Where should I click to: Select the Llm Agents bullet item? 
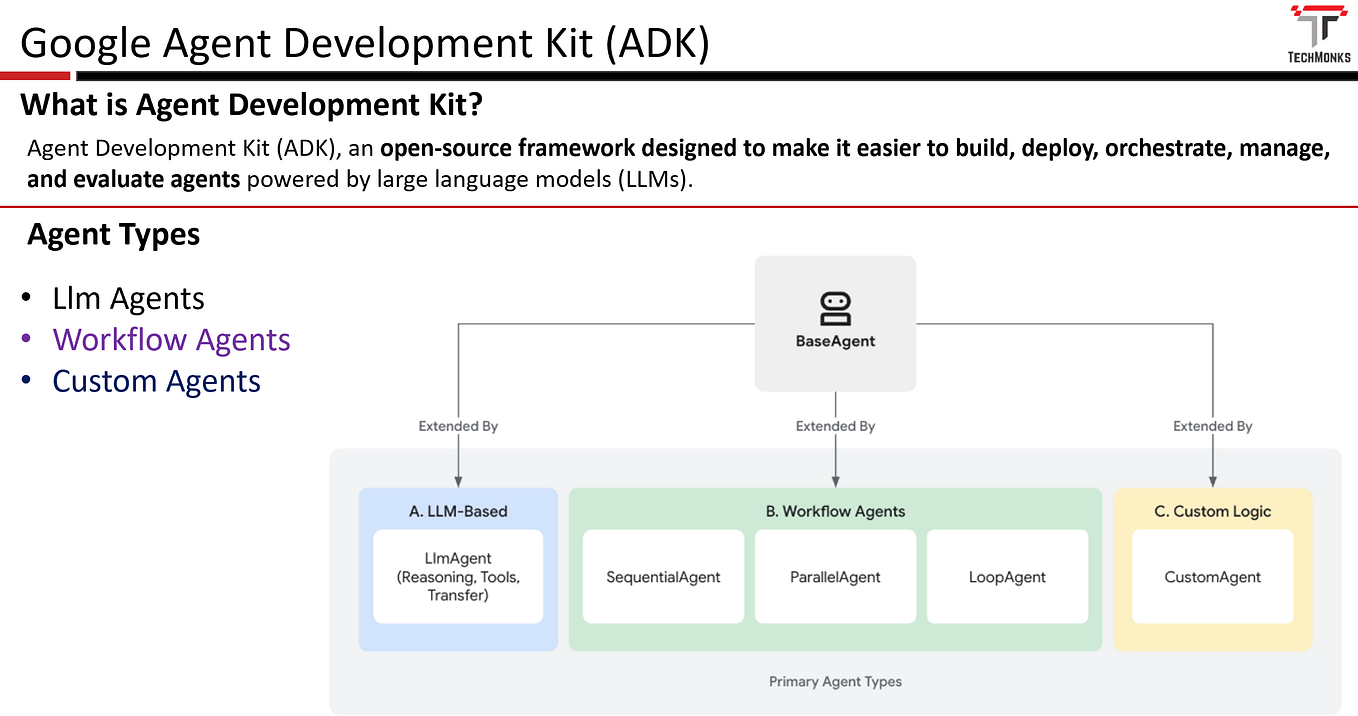[x=128, y=298]
